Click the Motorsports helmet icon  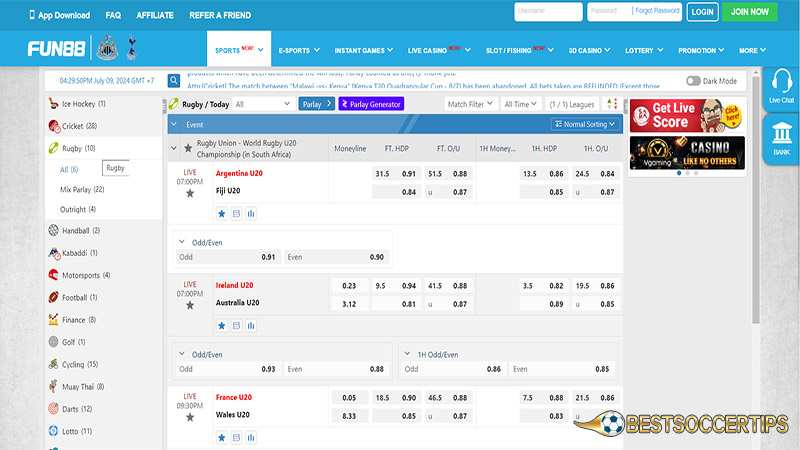tap(54, 275)
